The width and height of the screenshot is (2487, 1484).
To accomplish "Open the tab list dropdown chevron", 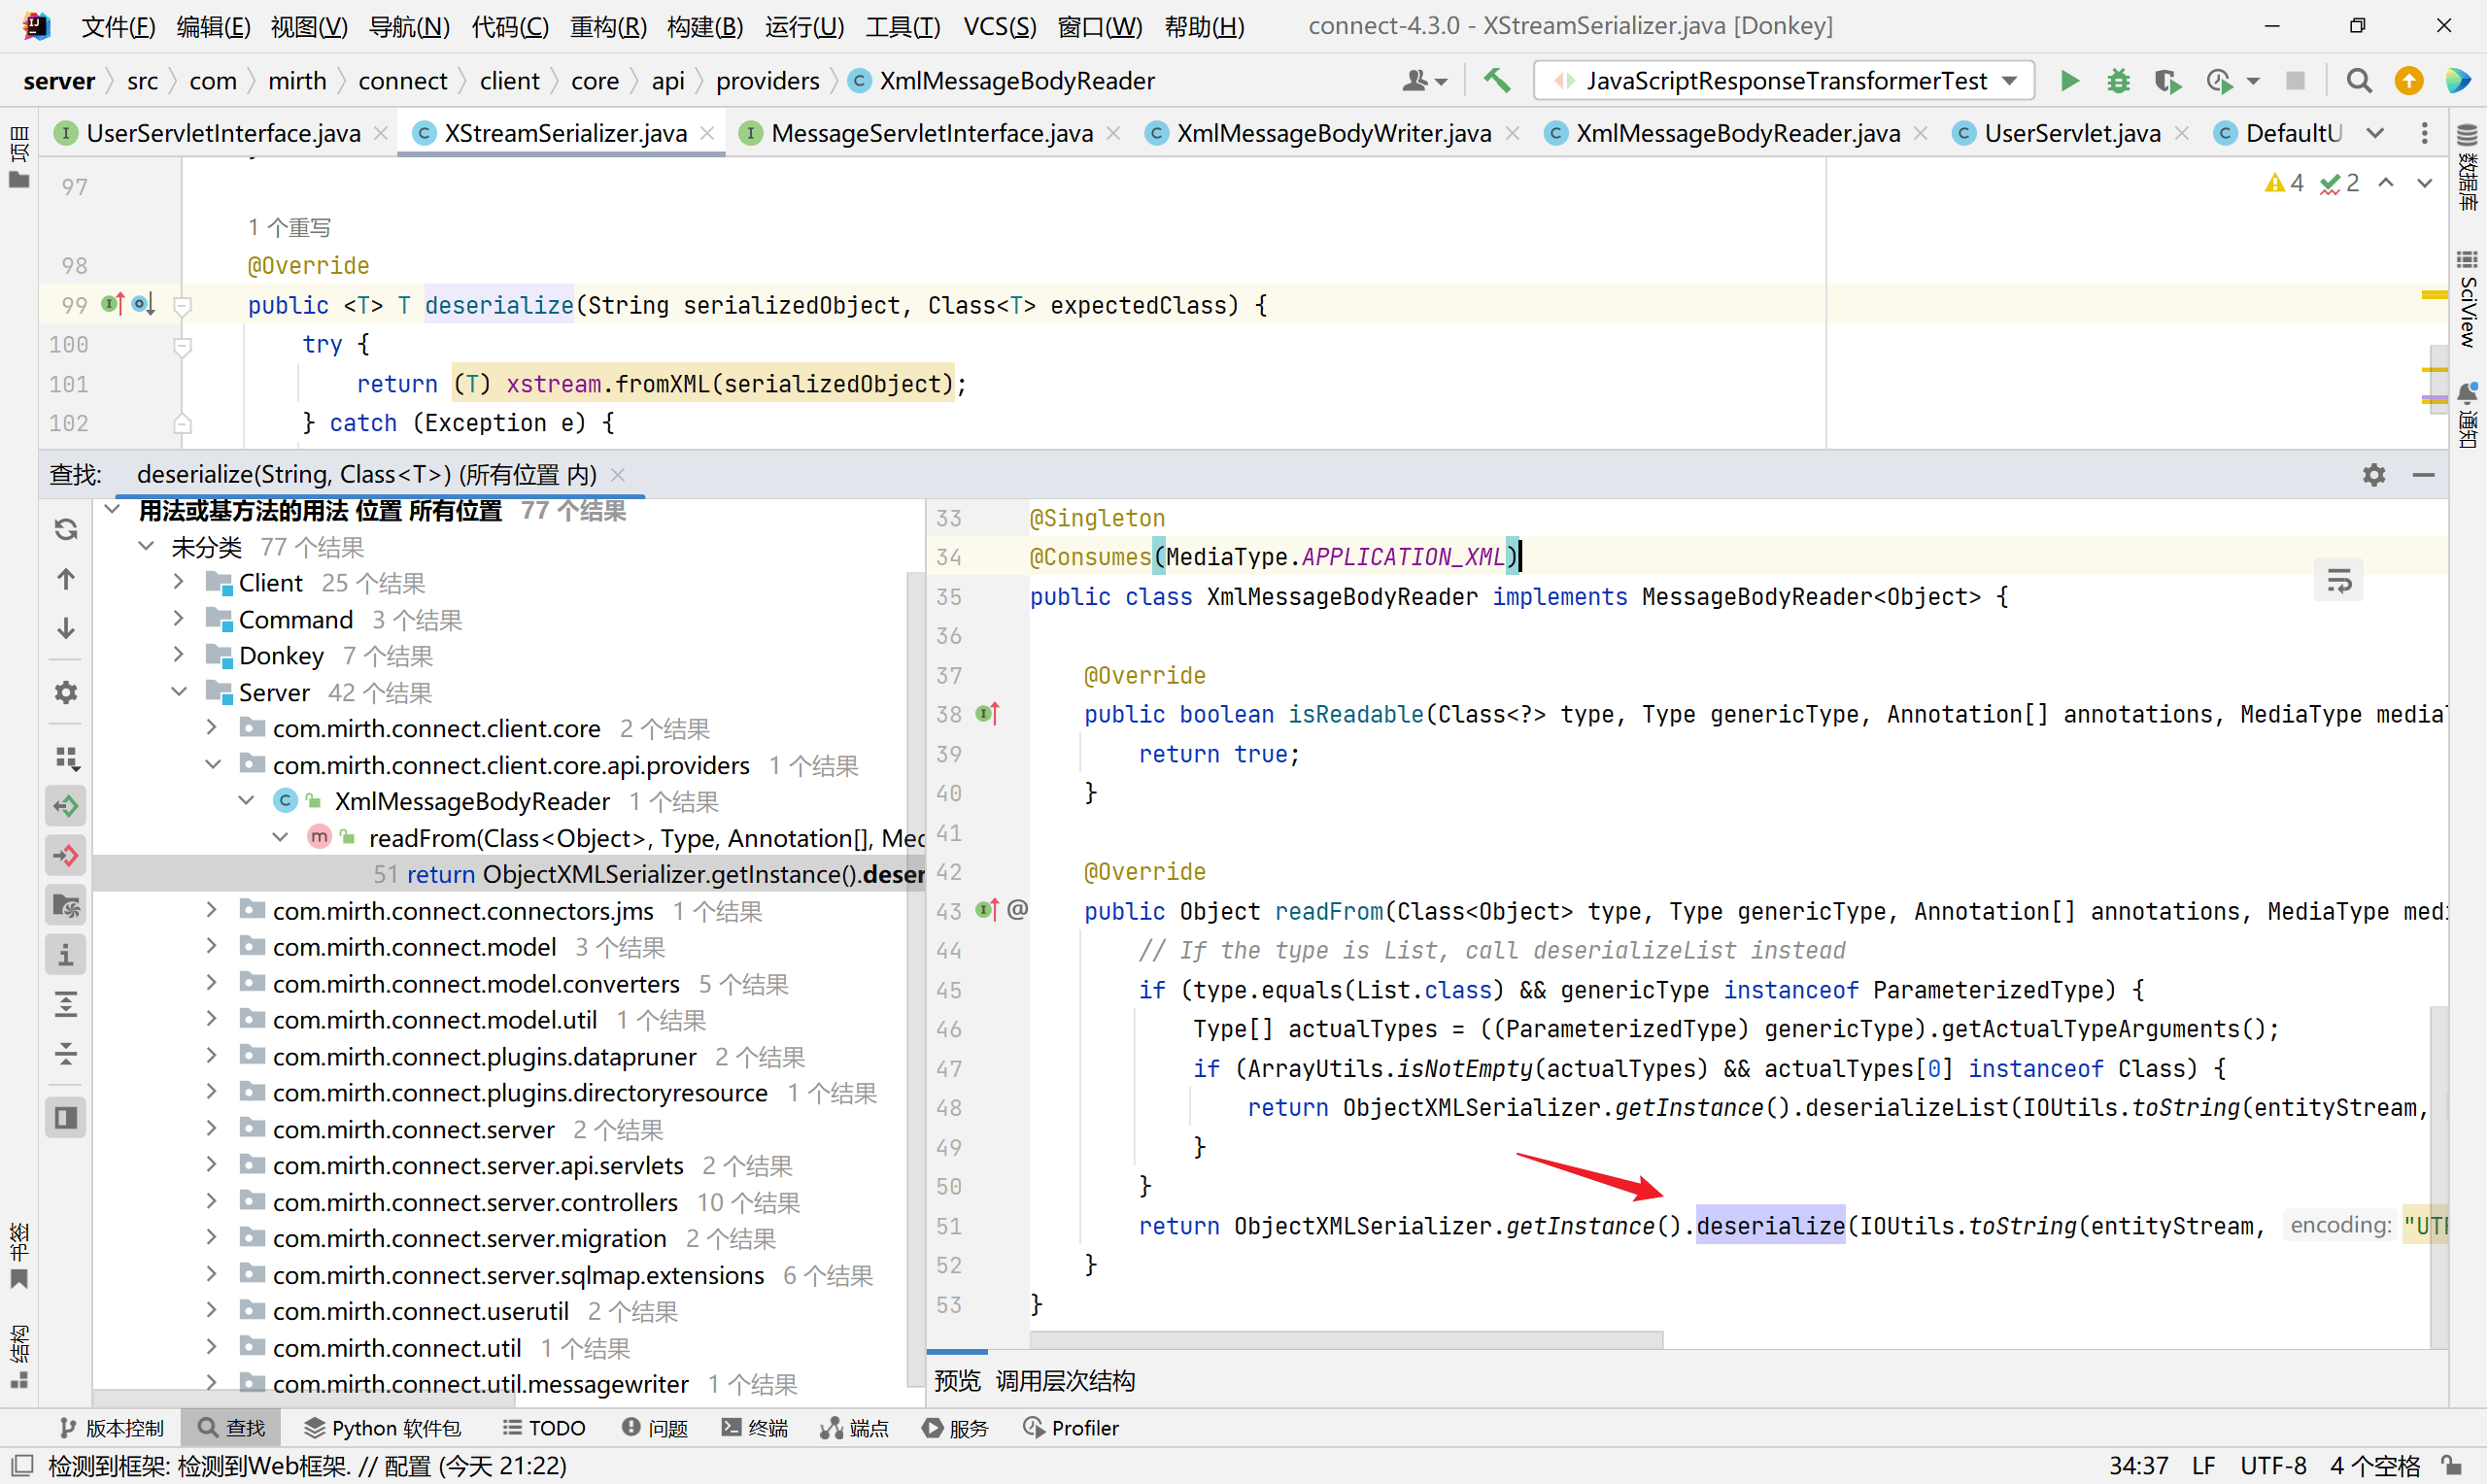I will click(2376, 133).
